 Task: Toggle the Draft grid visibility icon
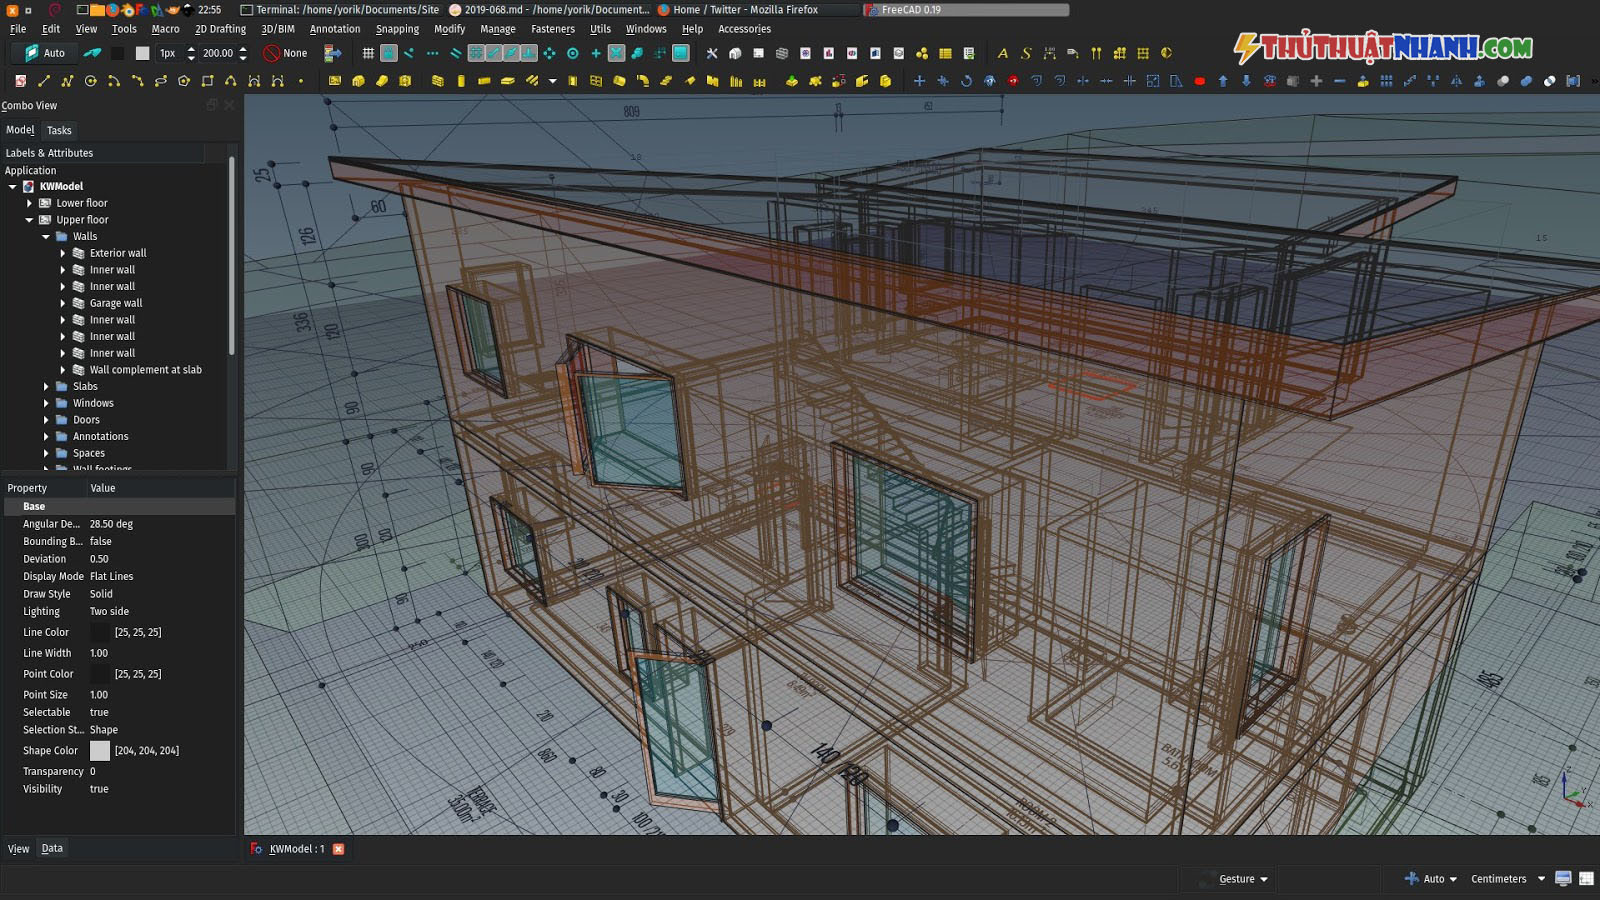[x=368, y=53]
